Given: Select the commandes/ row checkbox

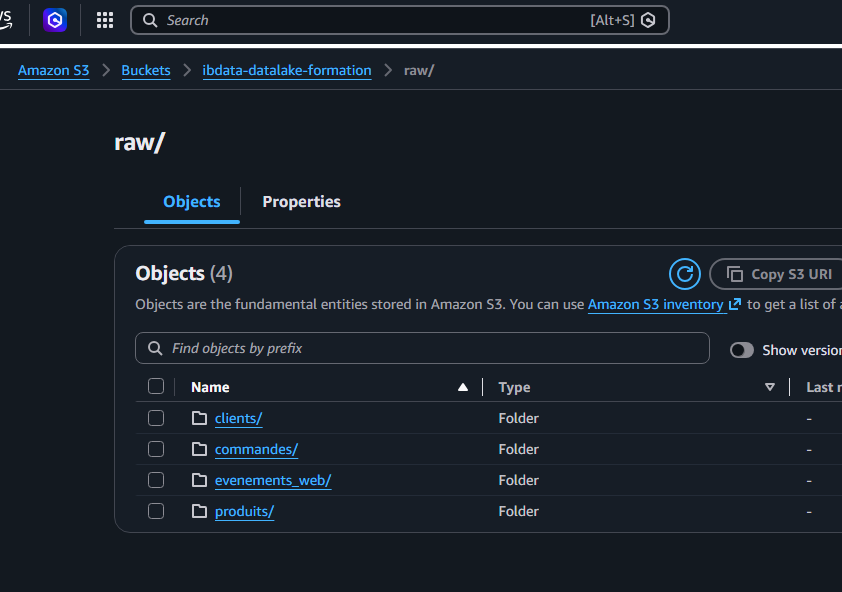Looking at the screenshot, I should coord(156,449).
